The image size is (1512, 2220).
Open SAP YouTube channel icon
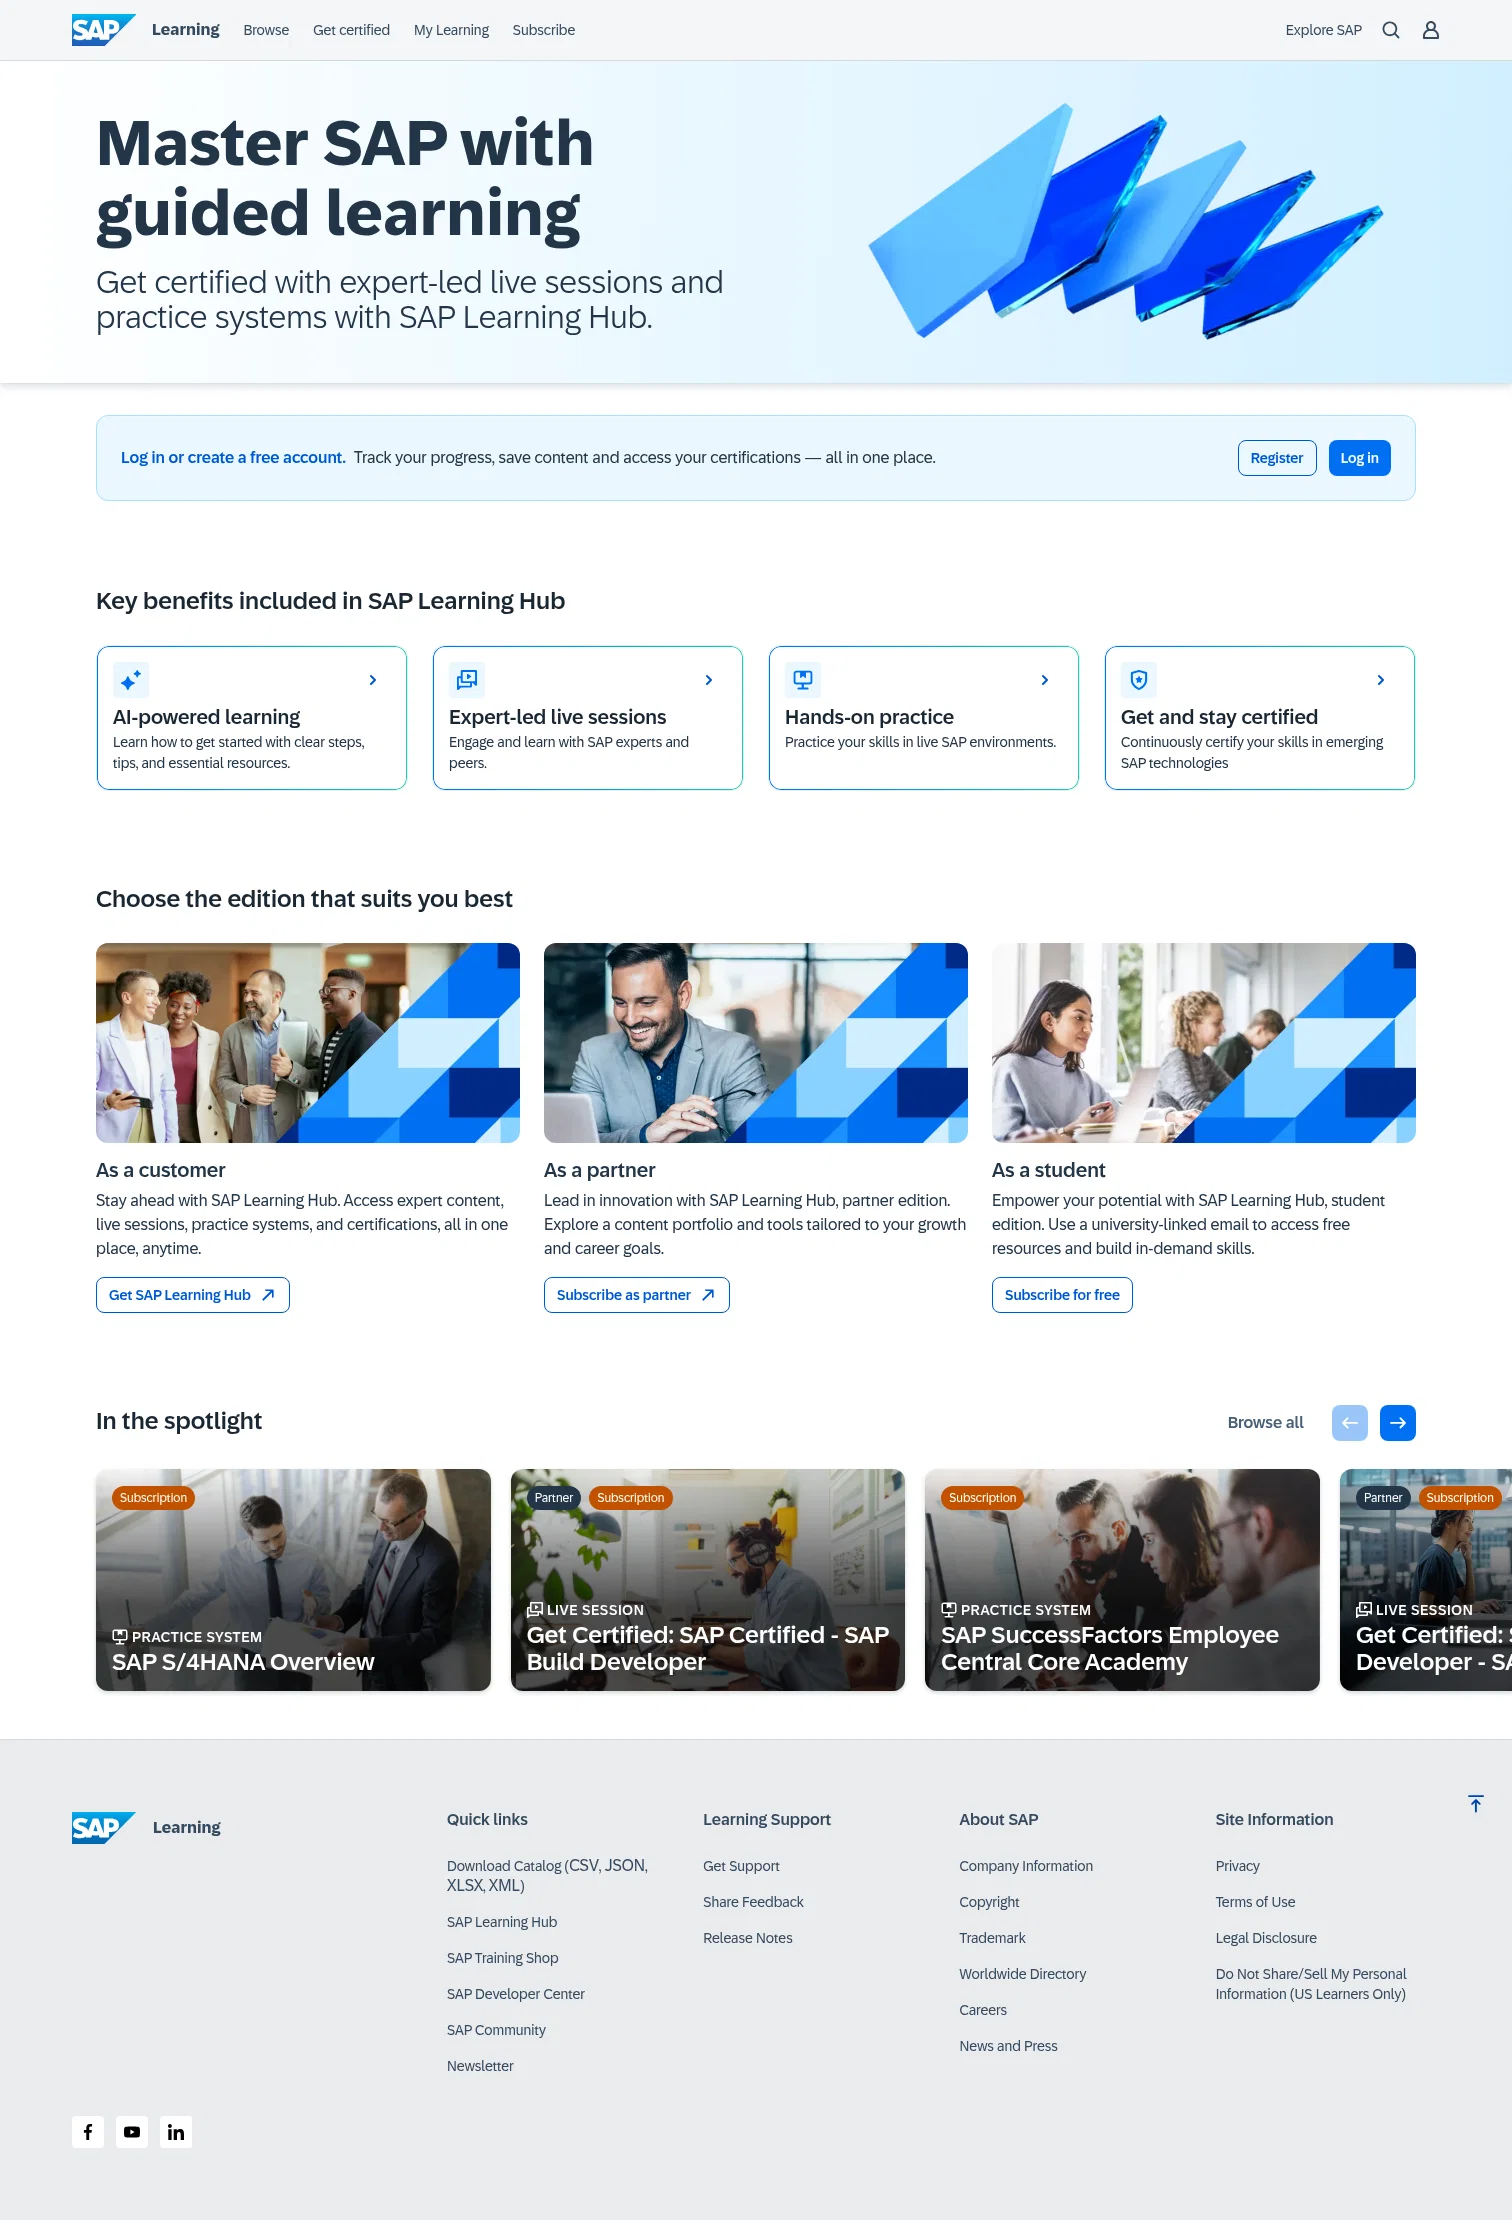click(132, 2132)
